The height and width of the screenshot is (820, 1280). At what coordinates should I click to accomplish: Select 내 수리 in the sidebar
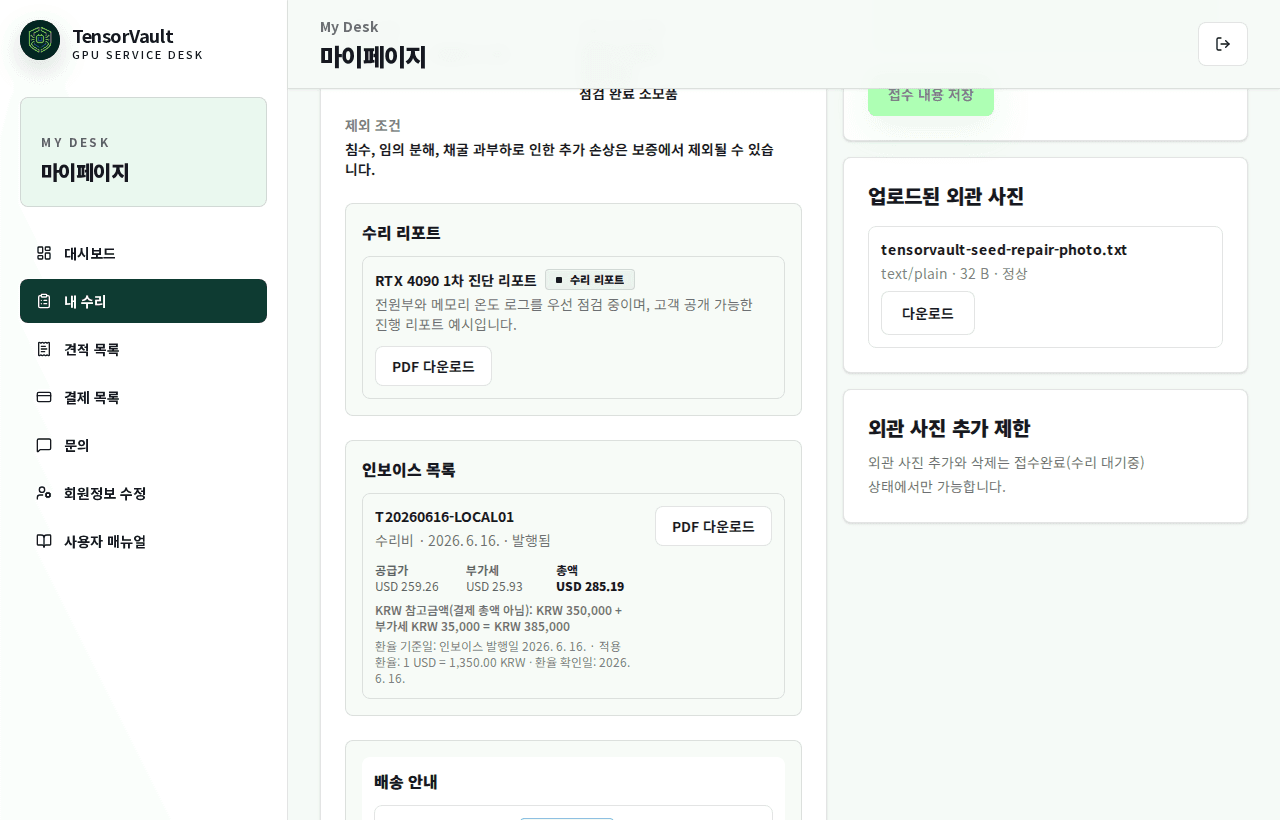tap(143, 301)
